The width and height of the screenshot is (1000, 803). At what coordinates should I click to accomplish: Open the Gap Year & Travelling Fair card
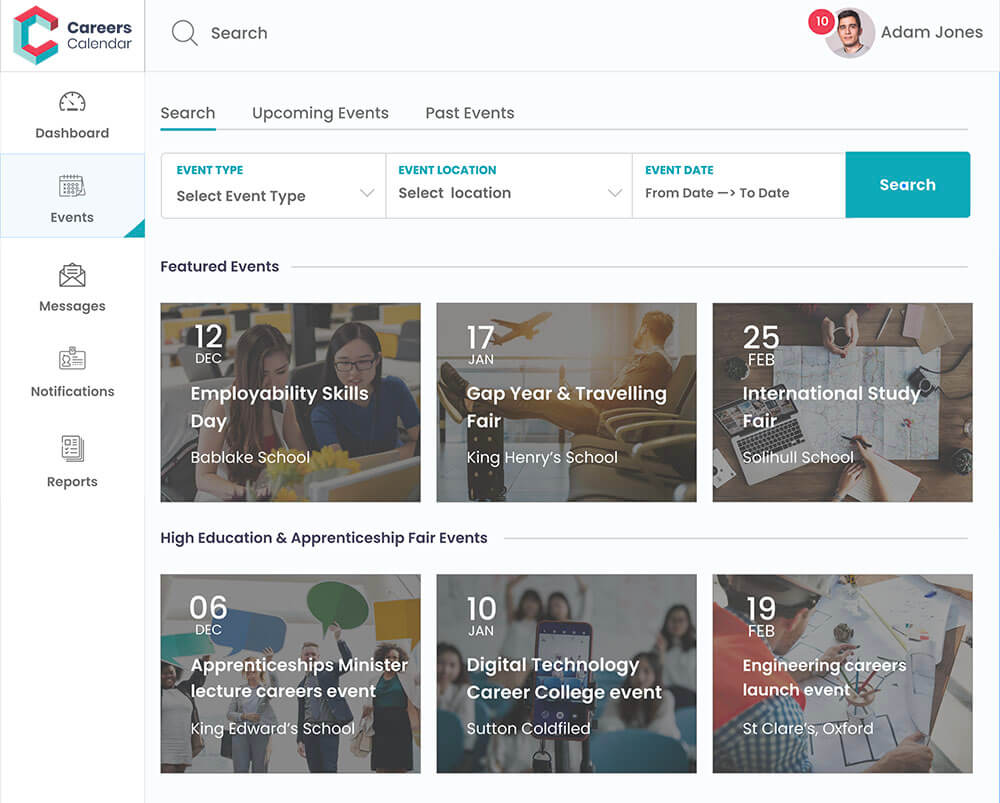(566, 402)
